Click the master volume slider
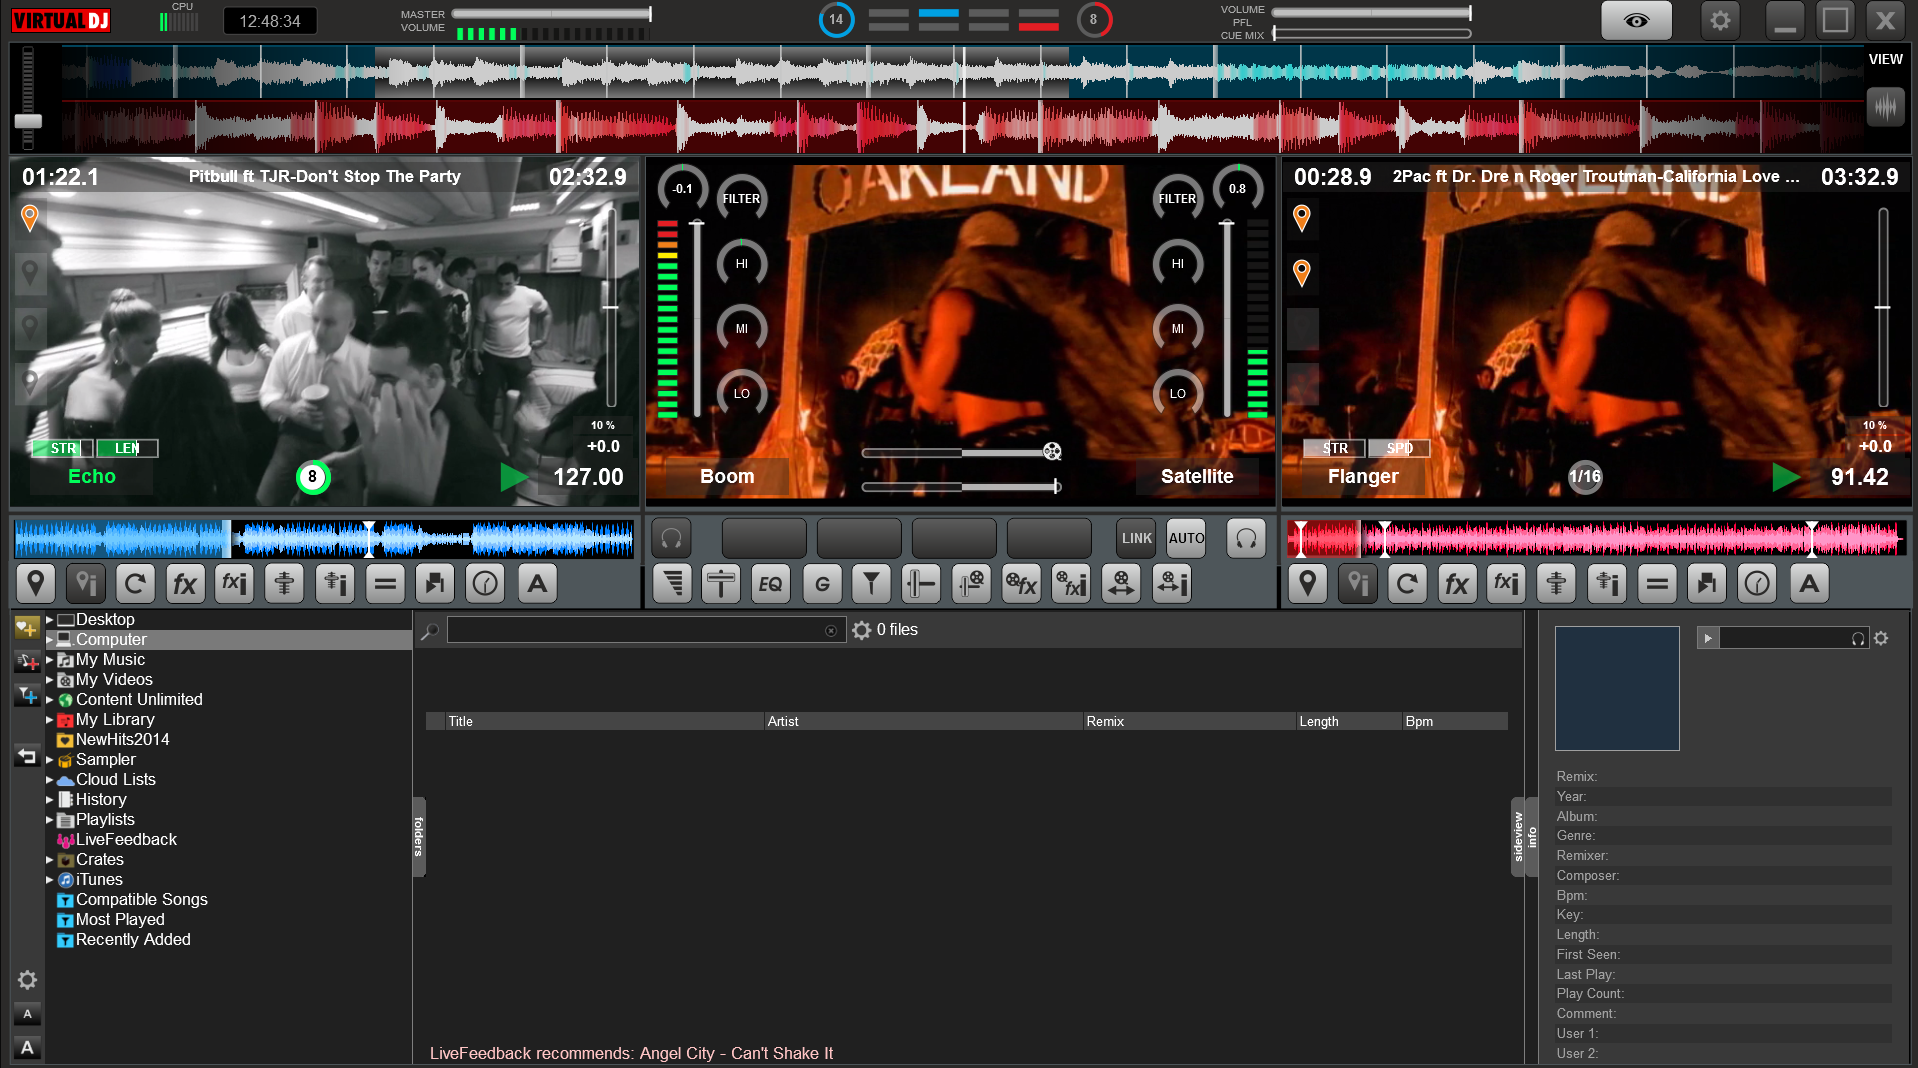This screenshot has width=1918, height=1068. click(x=552, y=14)
